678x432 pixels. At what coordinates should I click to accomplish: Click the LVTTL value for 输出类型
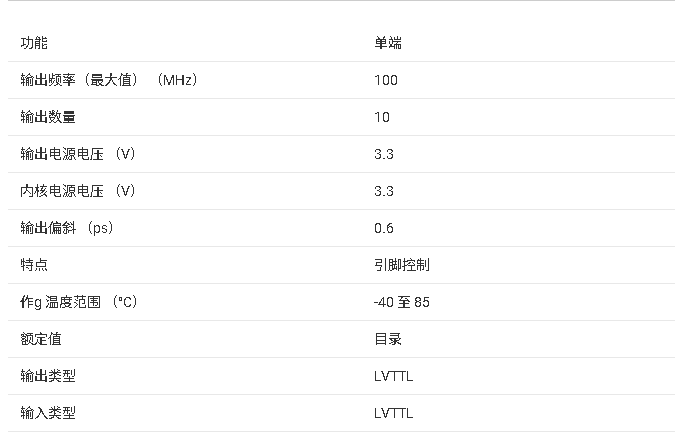click(394, 376)
